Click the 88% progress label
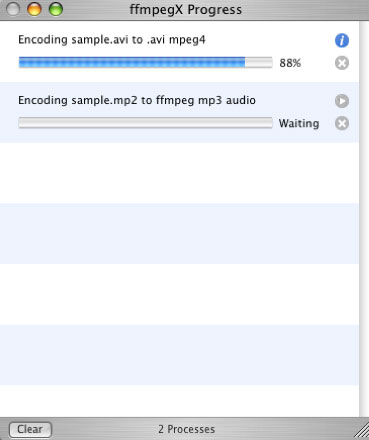 pos(290,63)
